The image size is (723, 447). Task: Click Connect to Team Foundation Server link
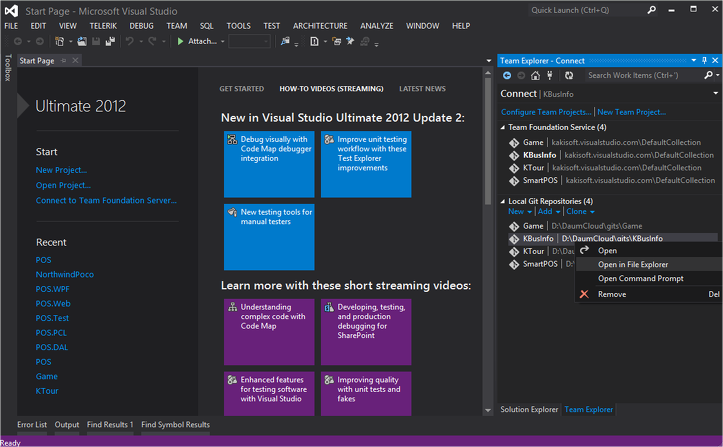coord(106,200)
